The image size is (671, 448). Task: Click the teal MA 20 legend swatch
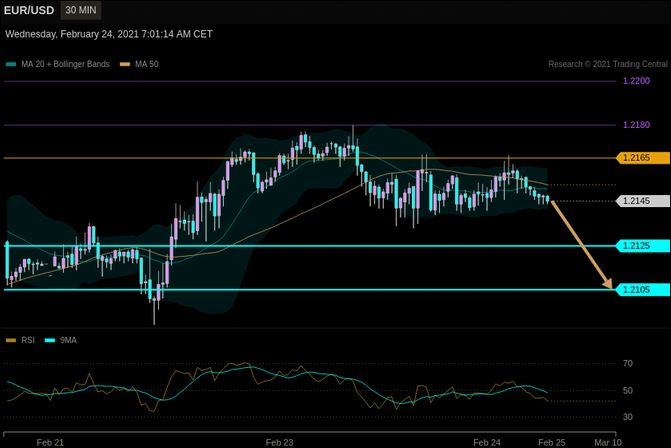tap(11, 64)
